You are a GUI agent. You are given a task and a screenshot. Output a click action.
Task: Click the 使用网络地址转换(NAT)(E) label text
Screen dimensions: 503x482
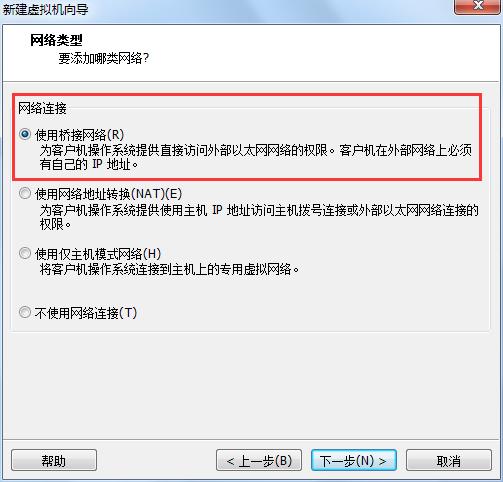pos(109,194)
